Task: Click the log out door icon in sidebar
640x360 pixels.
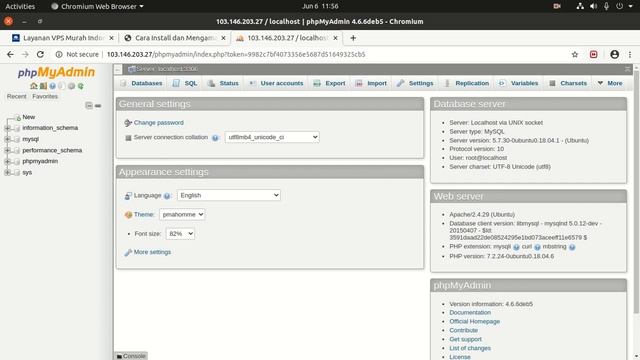Action: point(43,86)
